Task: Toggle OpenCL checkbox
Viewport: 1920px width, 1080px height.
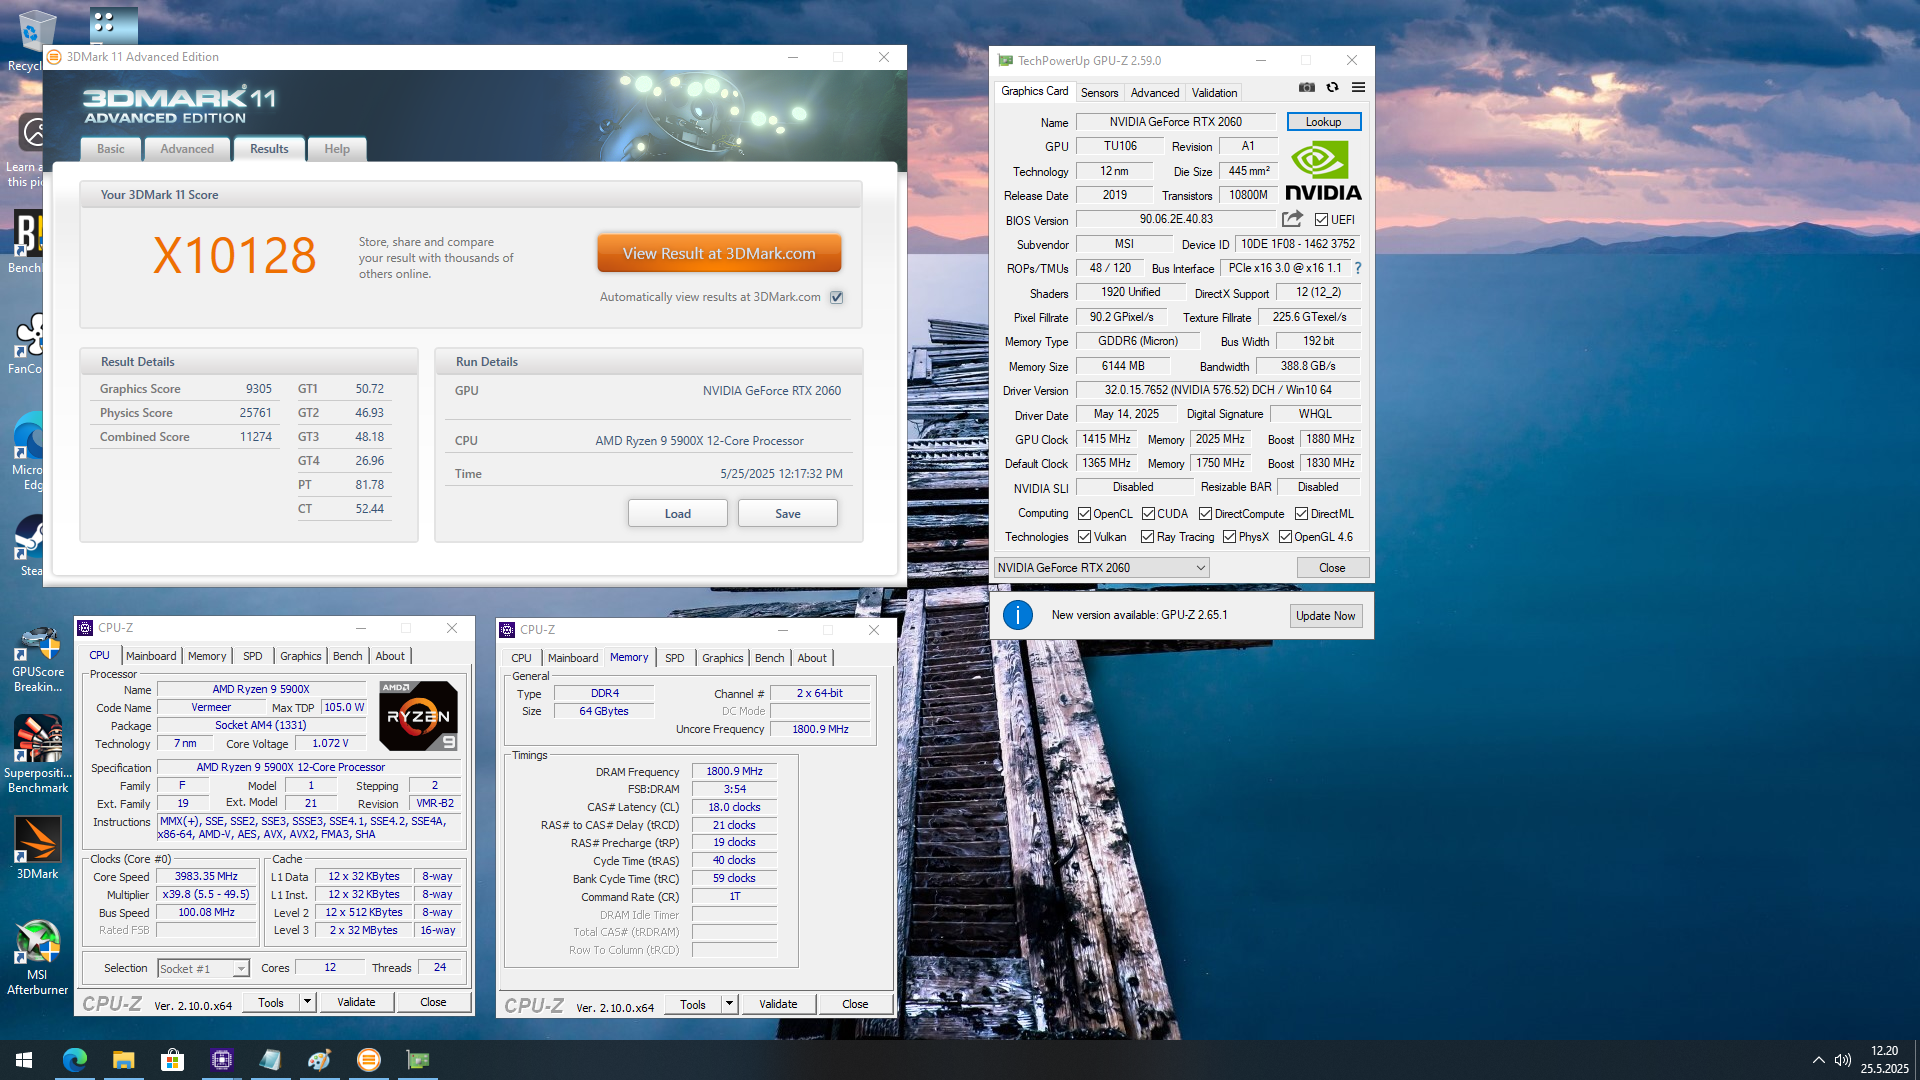Action: tap(1084, 514)
